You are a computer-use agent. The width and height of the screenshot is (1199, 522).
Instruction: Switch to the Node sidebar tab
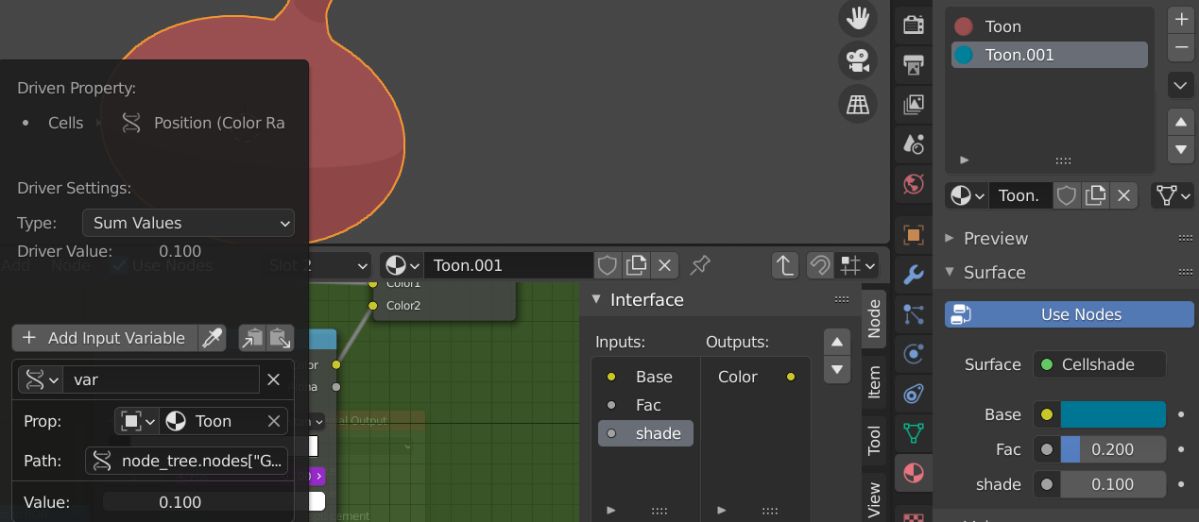click(x=874, y=319)
